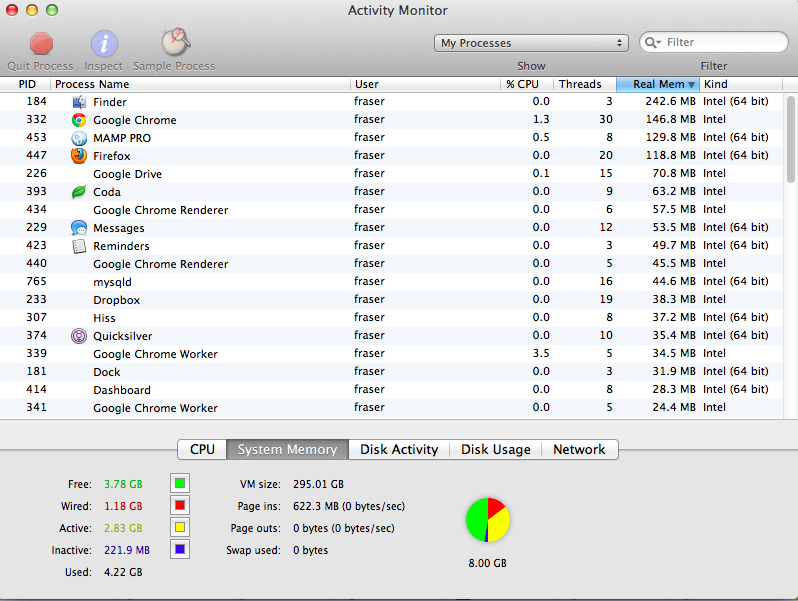Image resolution: width=798 pixels, height=601 pixels.
Task: Click the Sample Process icon
Action: 176,42
